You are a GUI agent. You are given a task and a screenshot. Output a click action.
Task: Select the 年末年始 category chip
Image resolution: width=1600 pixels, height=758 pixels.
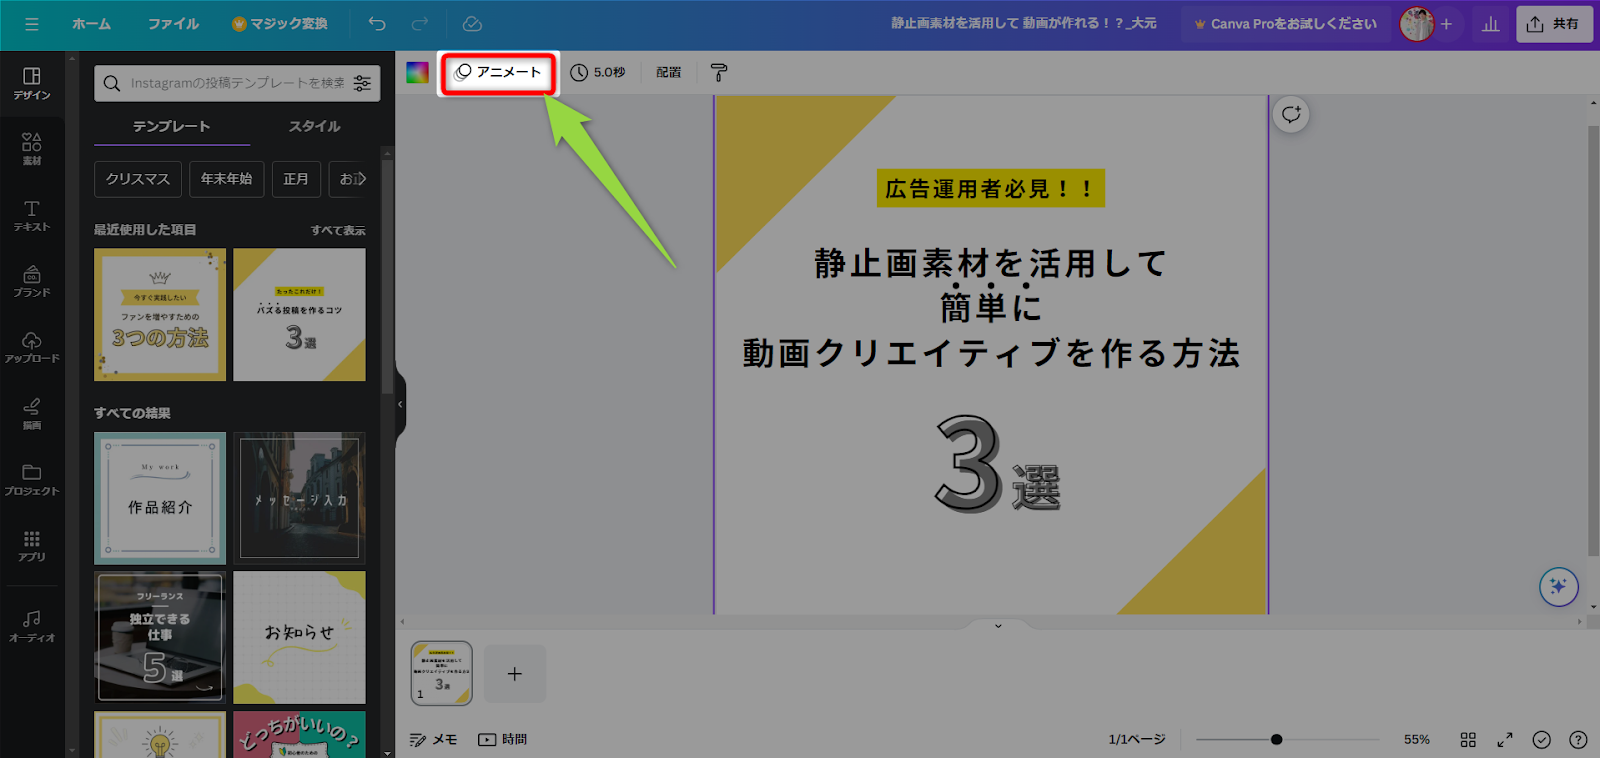(x=226, y=179)
